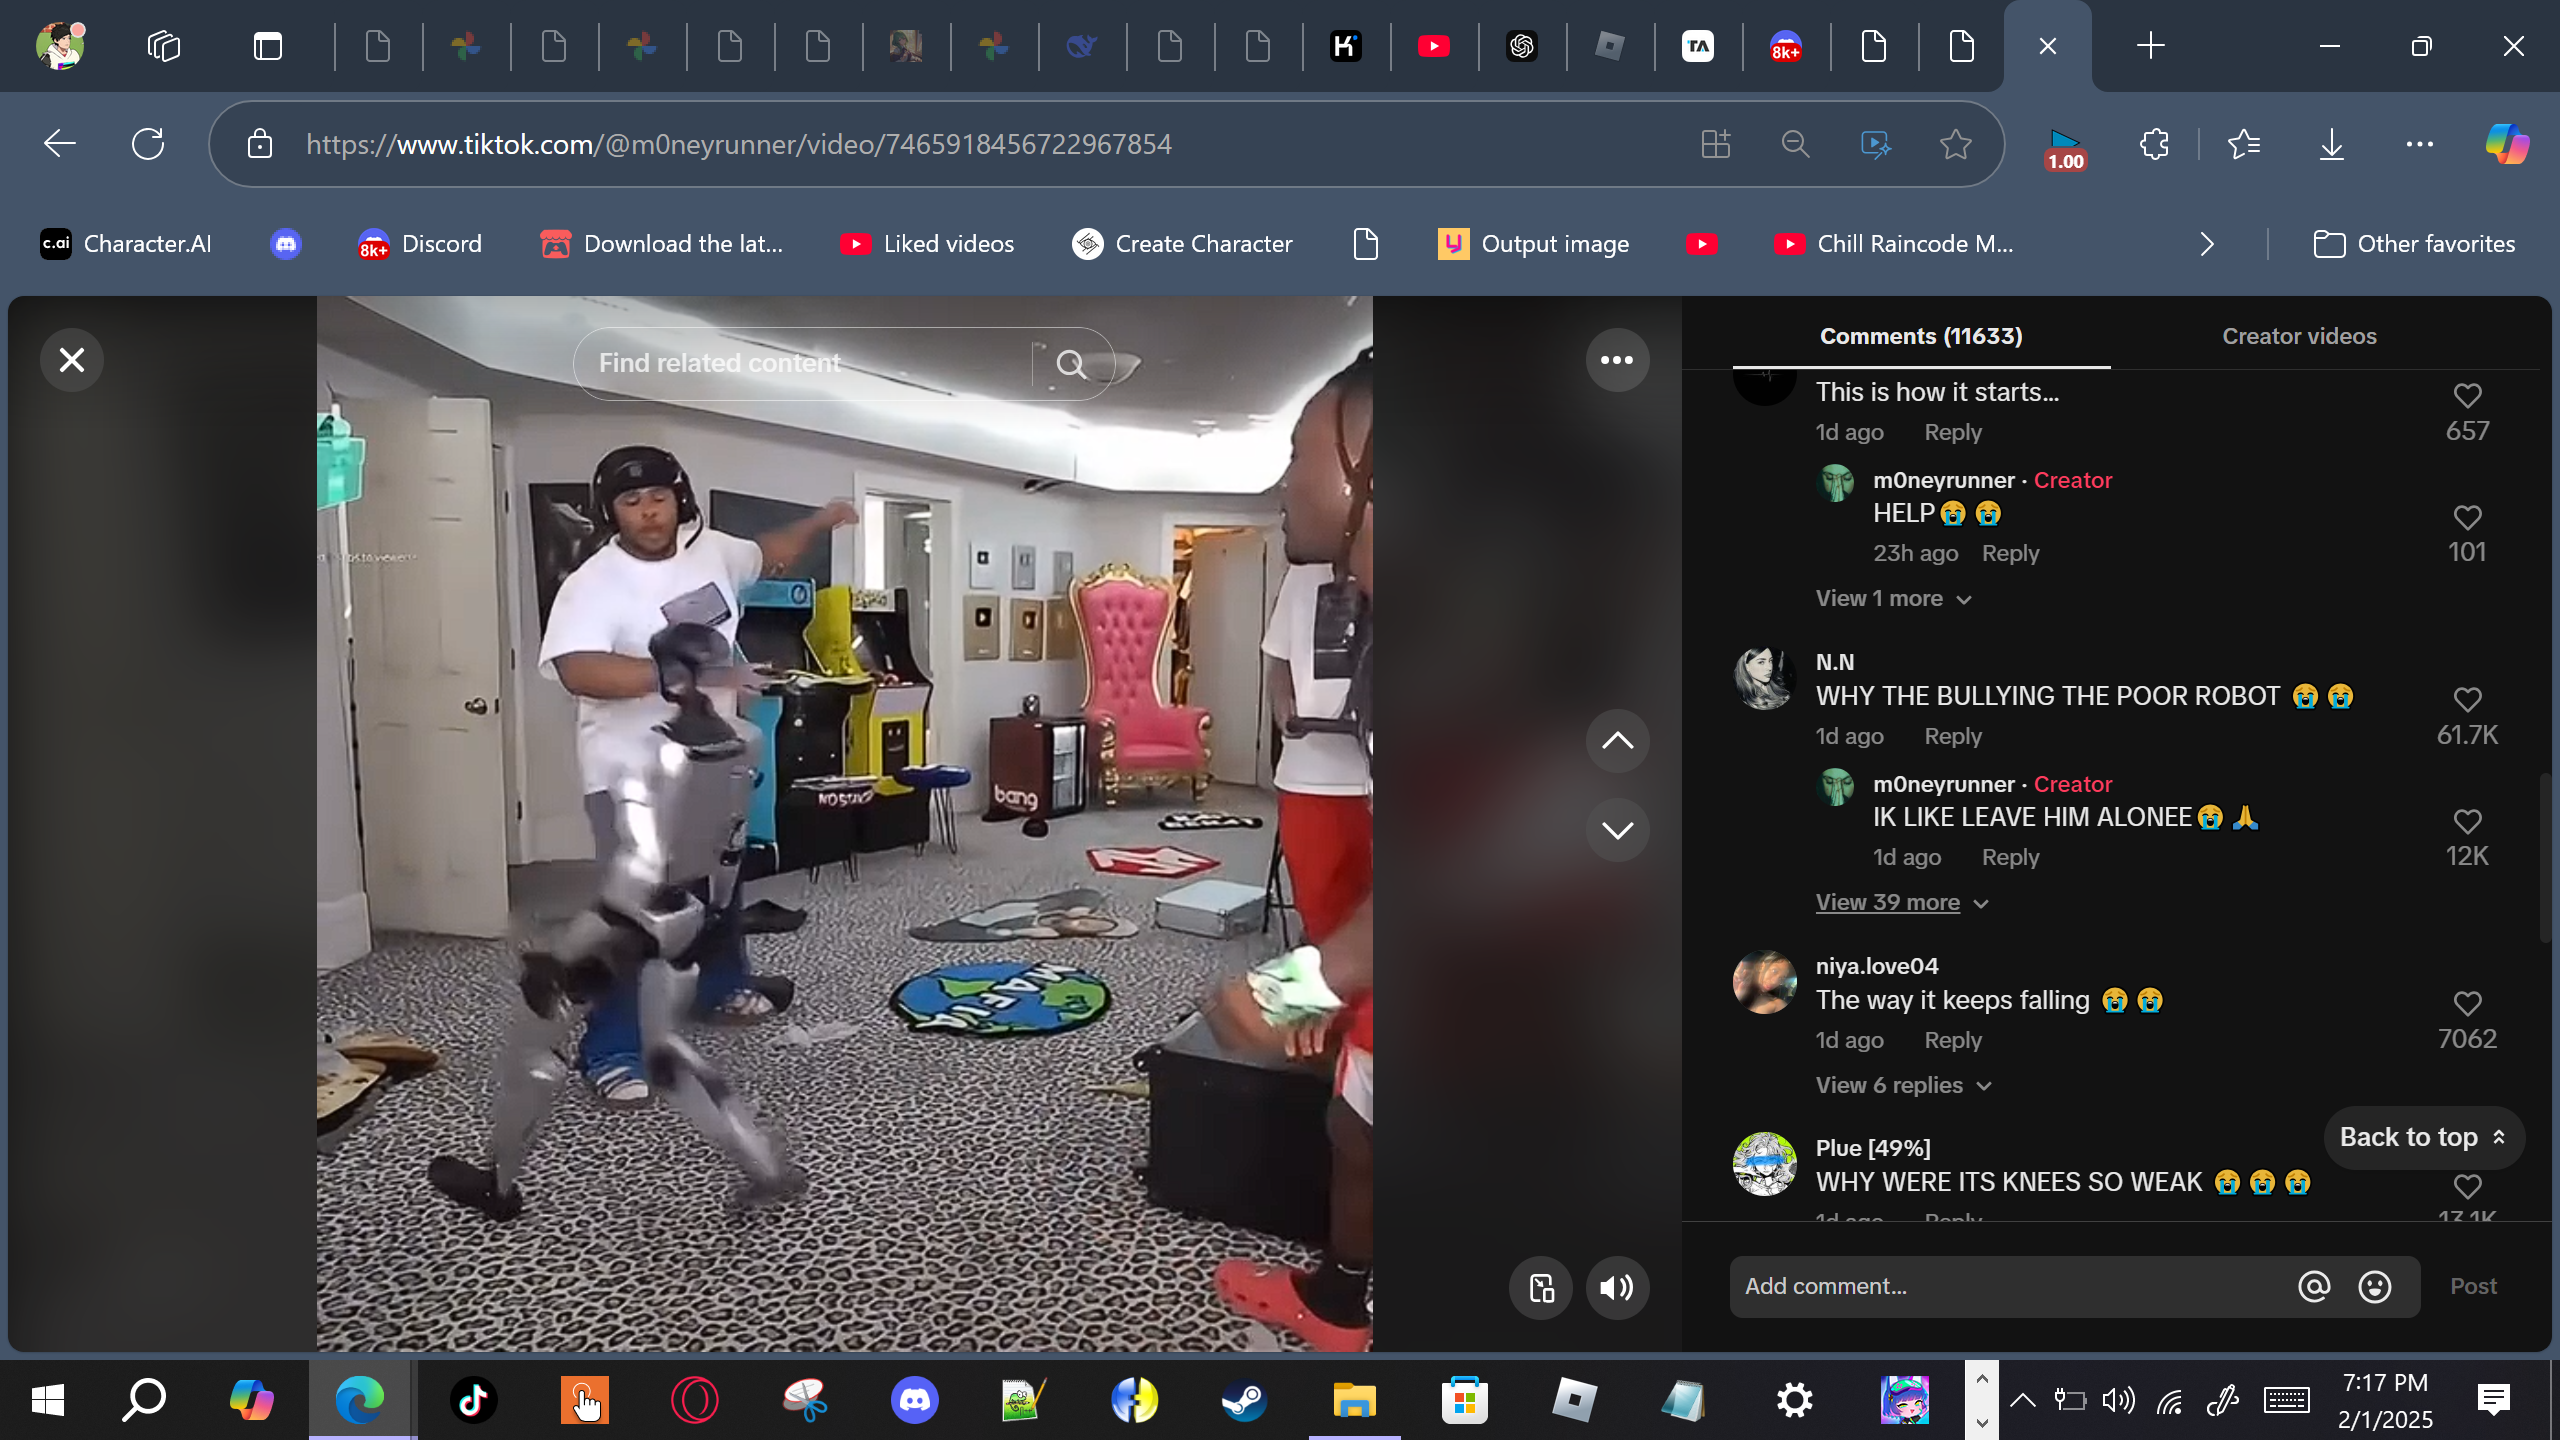The width and height of the screenshot is (2560, 1440).
Task: Open Discord from the taskbar
Action: coord(914,1400)
